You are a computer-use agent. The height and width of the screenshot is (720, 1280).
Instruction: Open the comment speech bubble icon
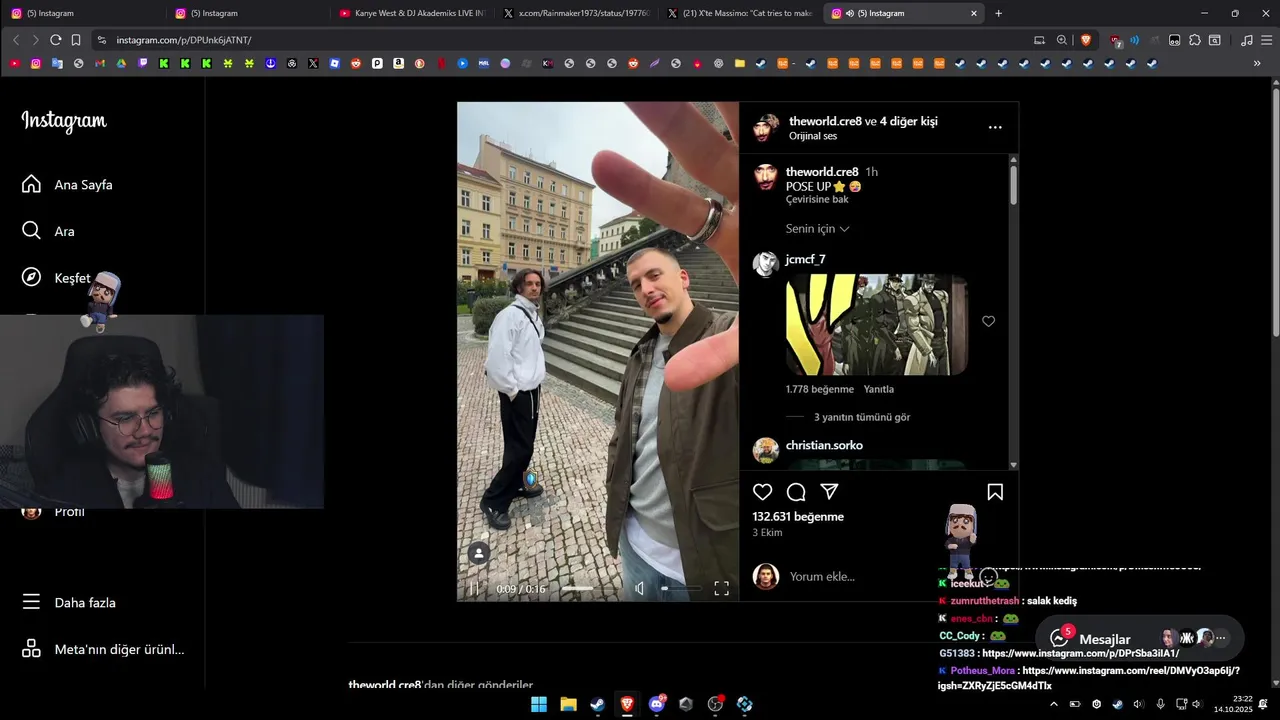[x=796, y=492]
